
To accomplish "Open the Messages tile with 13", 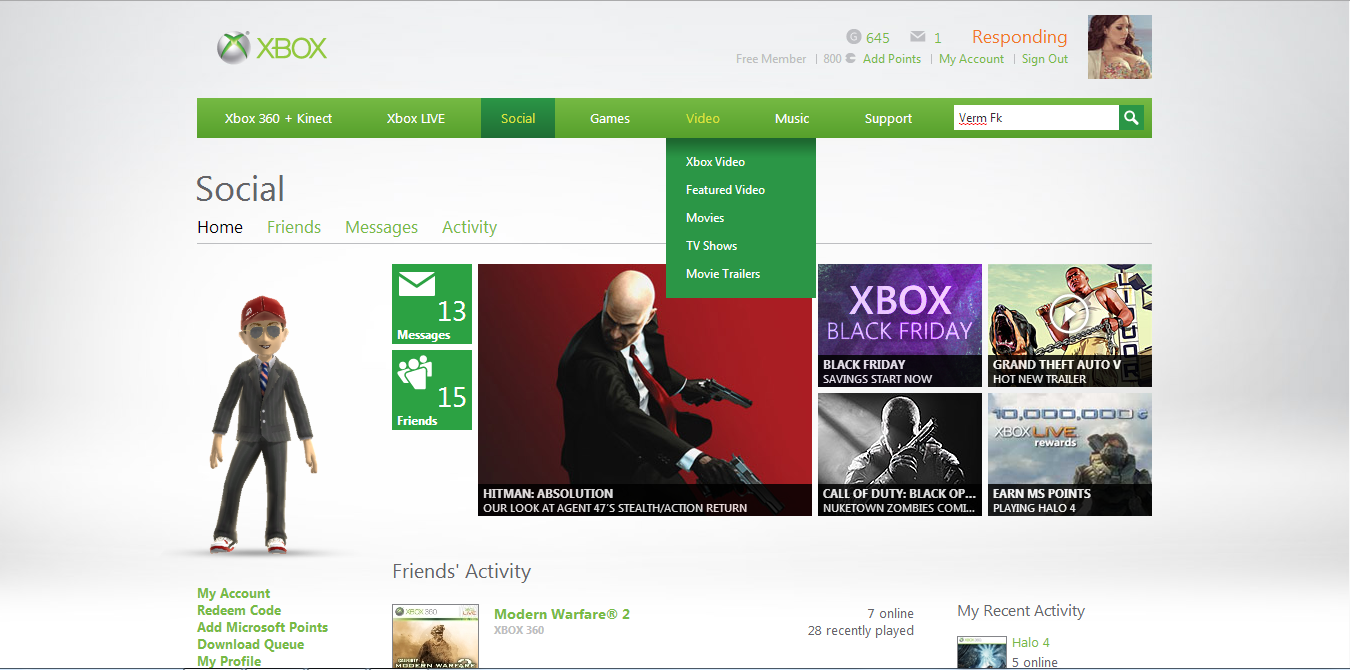I will click(x=432, y=304).
